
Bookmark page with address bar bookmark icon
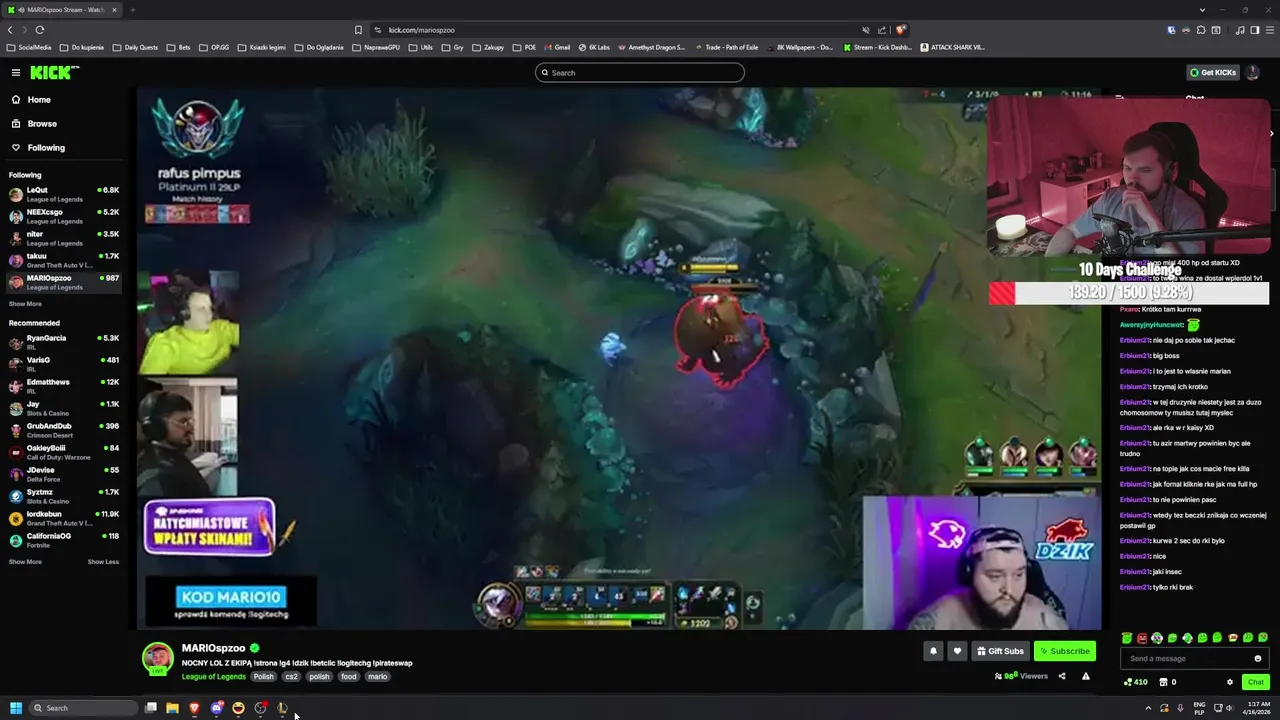coord(359,30)
